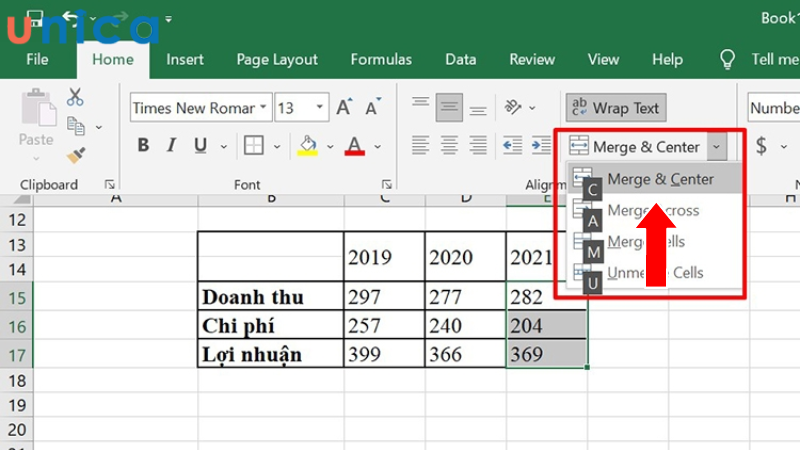
Task: Toggle Italic formatting
Action: [171, 146]
